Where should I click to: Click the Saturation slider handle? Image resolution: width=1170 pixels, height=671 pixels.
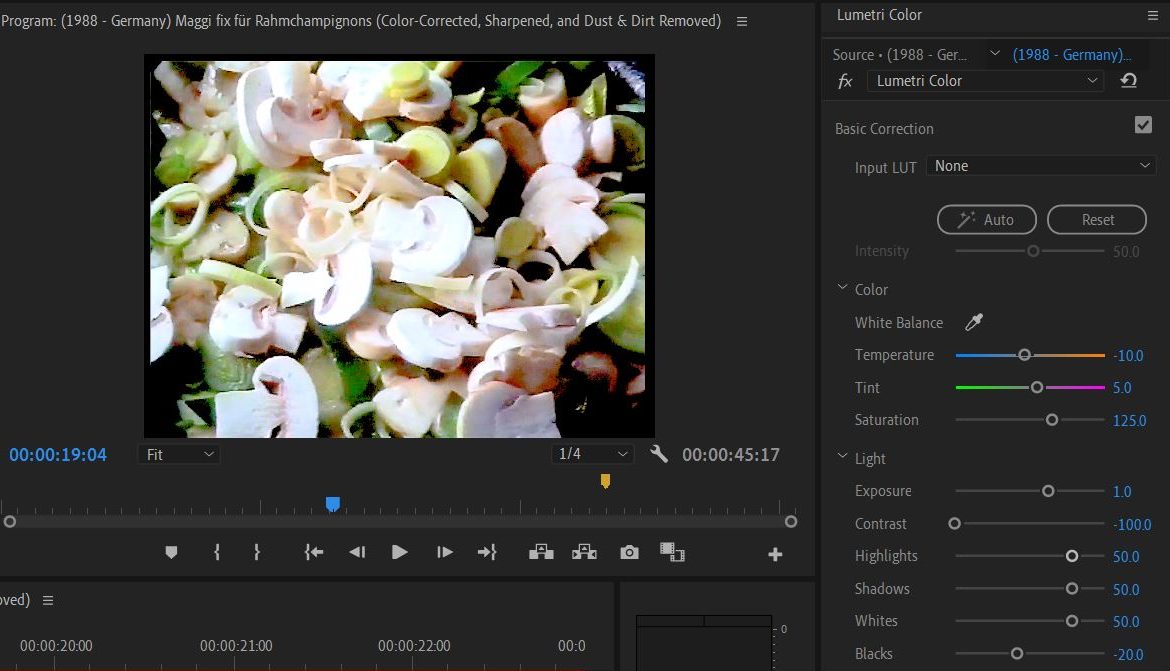pyautogui.click(x=1052, y=420)
